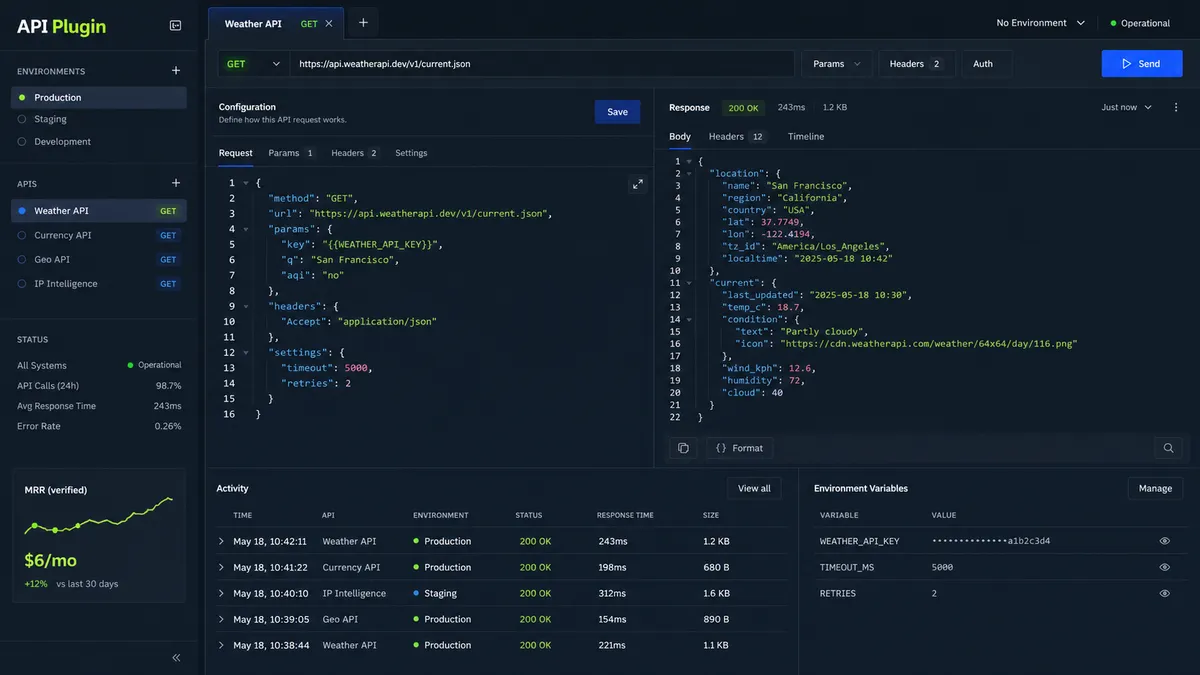Format the response JSON
1200x675 pixels.
point(739,448)
